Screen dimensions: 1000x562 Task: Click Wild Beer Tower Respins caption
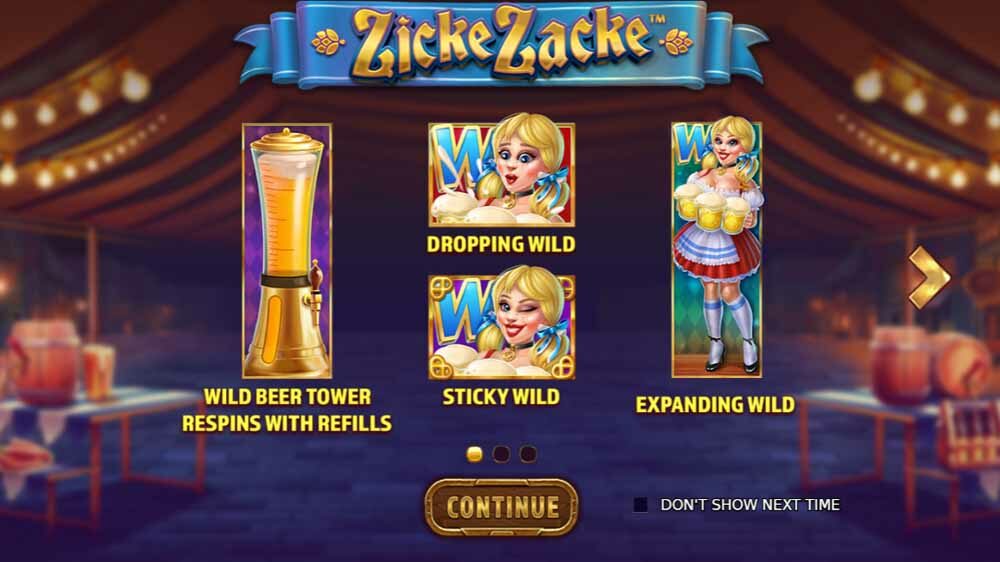coord(287,410)
